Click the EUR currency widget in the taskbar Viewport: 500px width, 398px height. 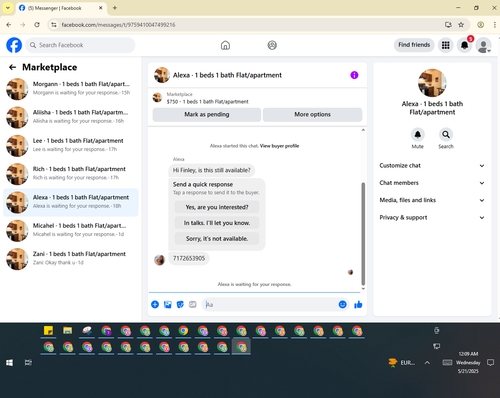pos(402,363)
